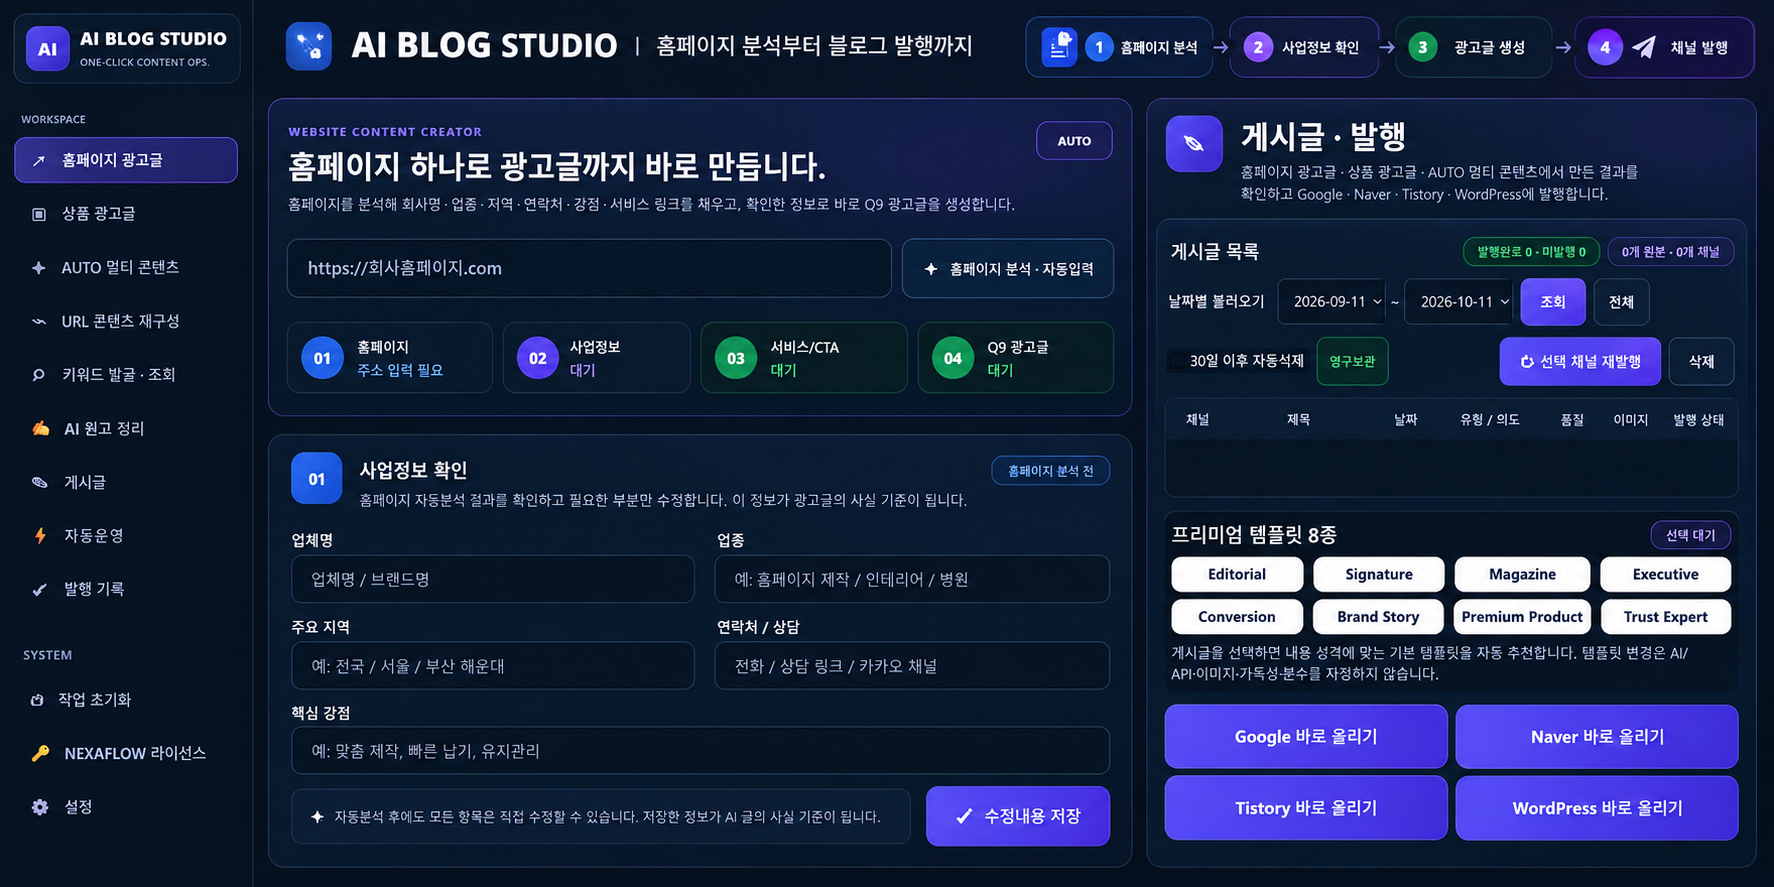Image resolution: width=1774 pixels, height=887 pixels.
Task: Click the document icon beside step 1 홈페이지 분석
Action: click(x=1060, y=47)
